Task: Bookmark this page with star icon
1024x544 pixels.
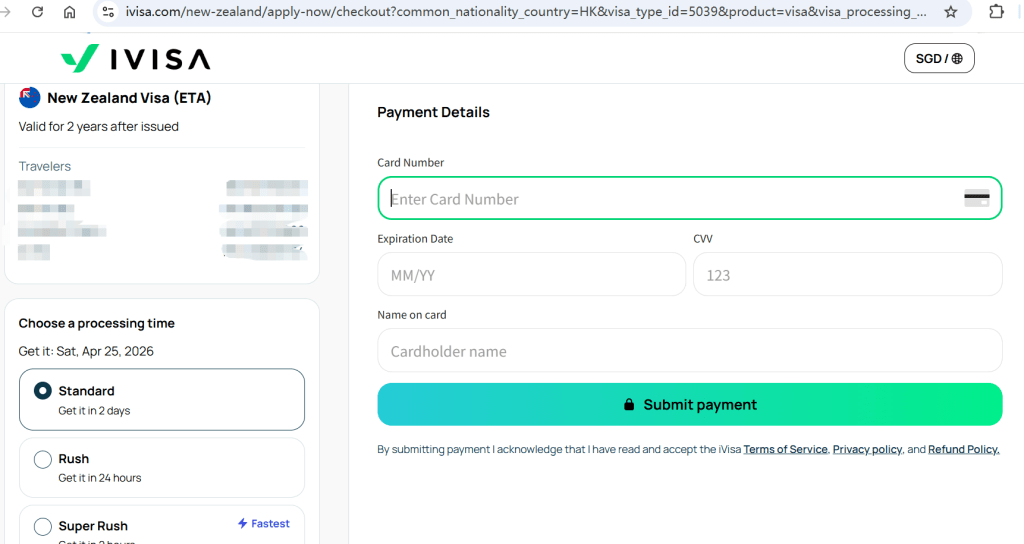Action: [951, 12]
